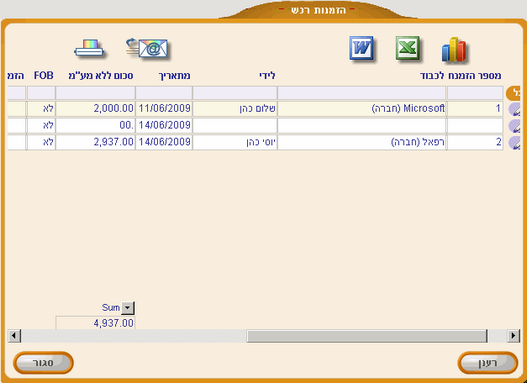This screenshot has height=383, width=527.
Task: Click the רענן refresh button
Action: pos(488,363)
